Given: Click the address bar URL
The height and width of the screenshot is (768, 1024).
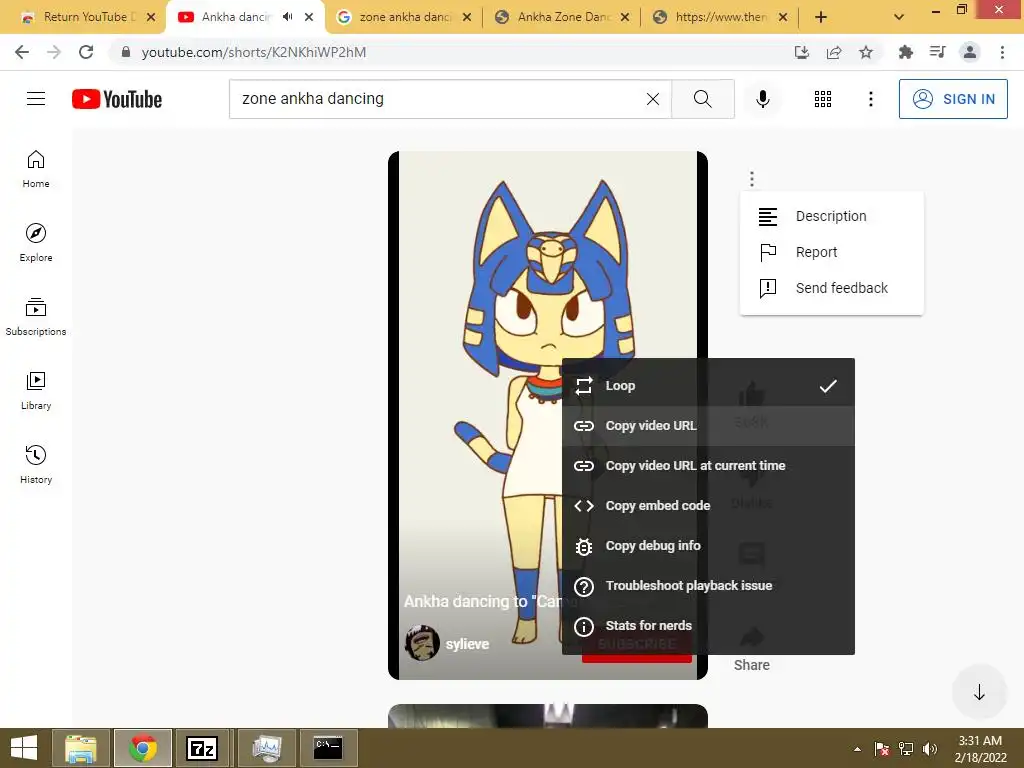Looking at the screenshot, I should pos(253,52).
